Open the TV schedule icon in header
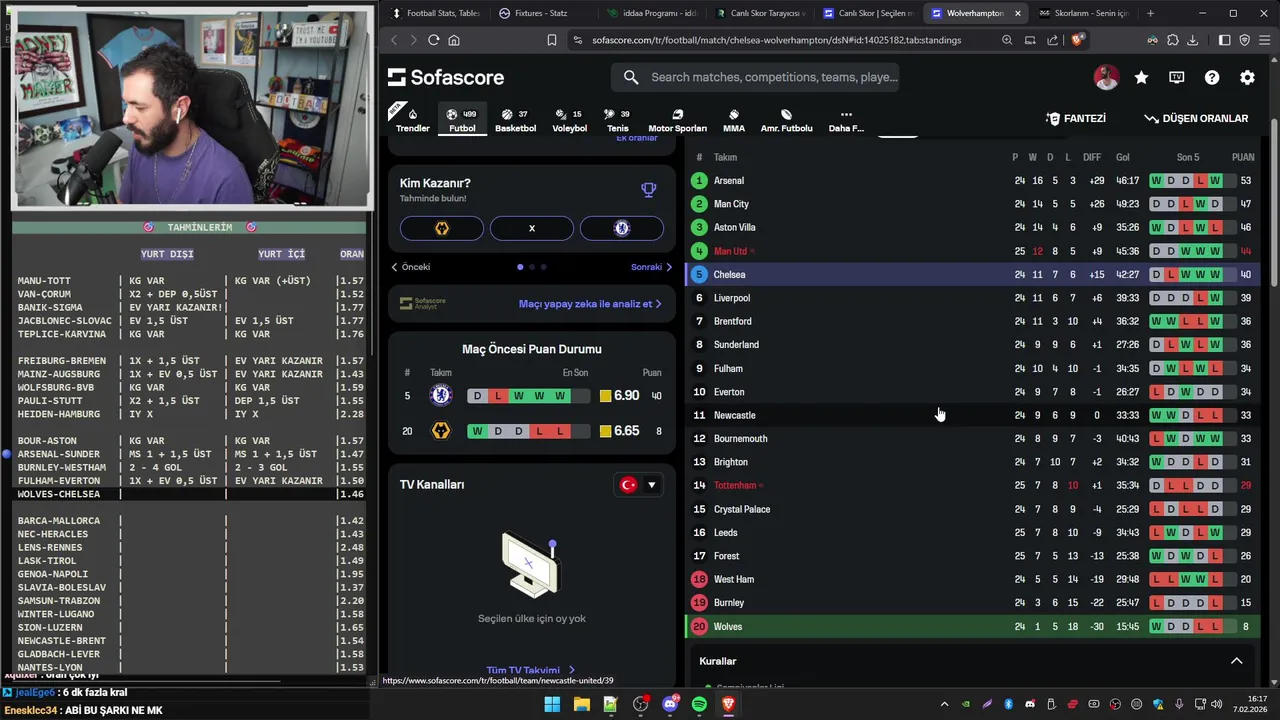This screenshot has height=720, width=1280. (x=1177, y=77)
